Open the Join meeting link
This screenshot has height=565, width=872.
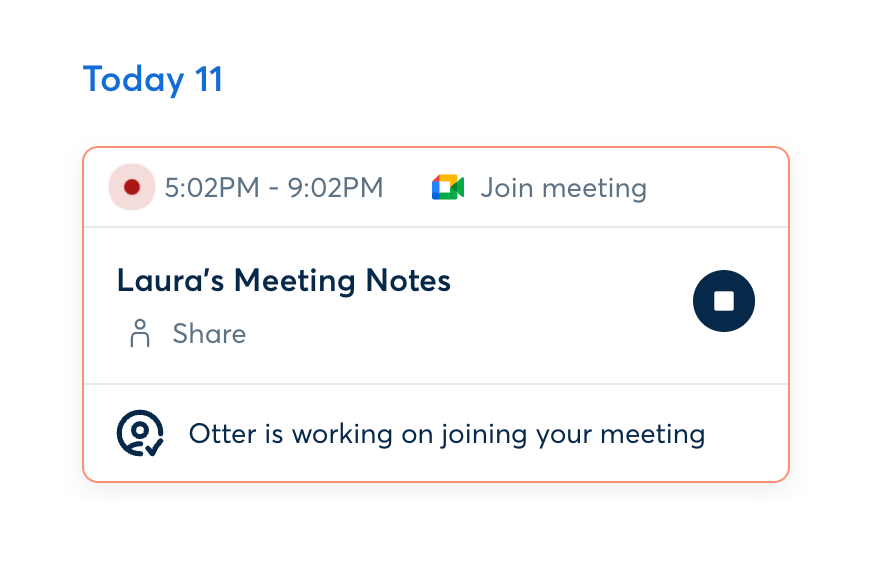(563, 187)
